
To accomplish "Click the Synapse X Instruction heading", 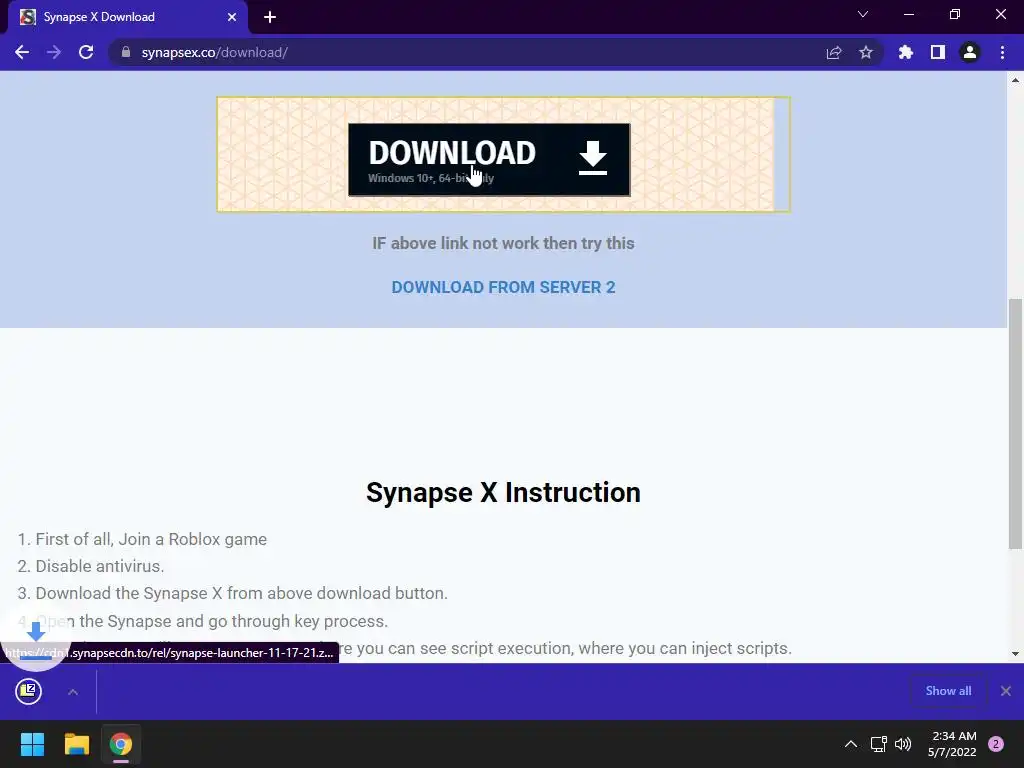I will coord(503,492).
